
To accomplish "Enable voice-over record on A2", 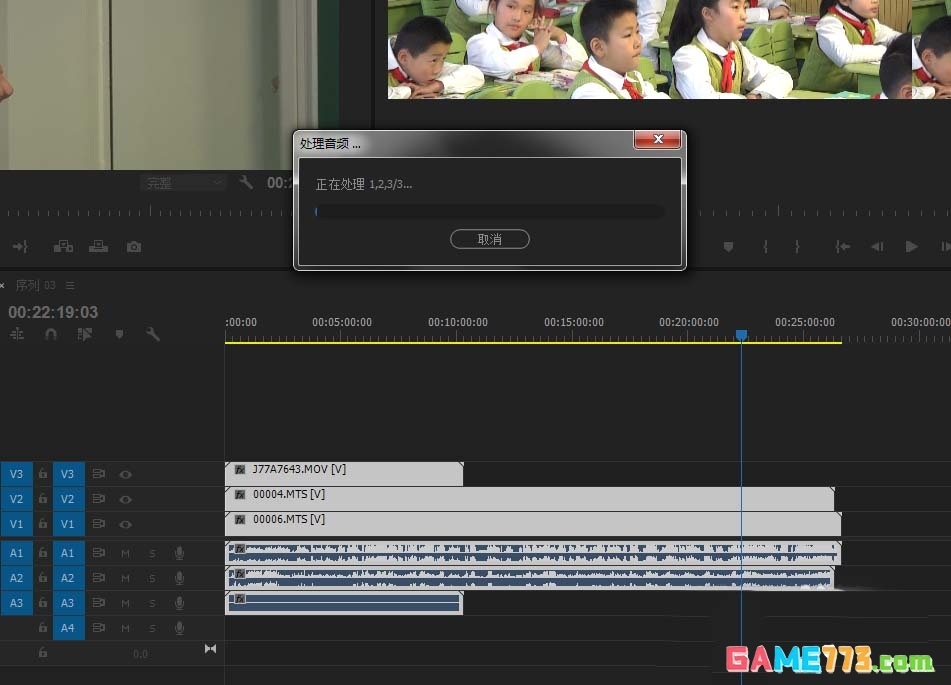I will pyautogui.click(x=180, y=578).
